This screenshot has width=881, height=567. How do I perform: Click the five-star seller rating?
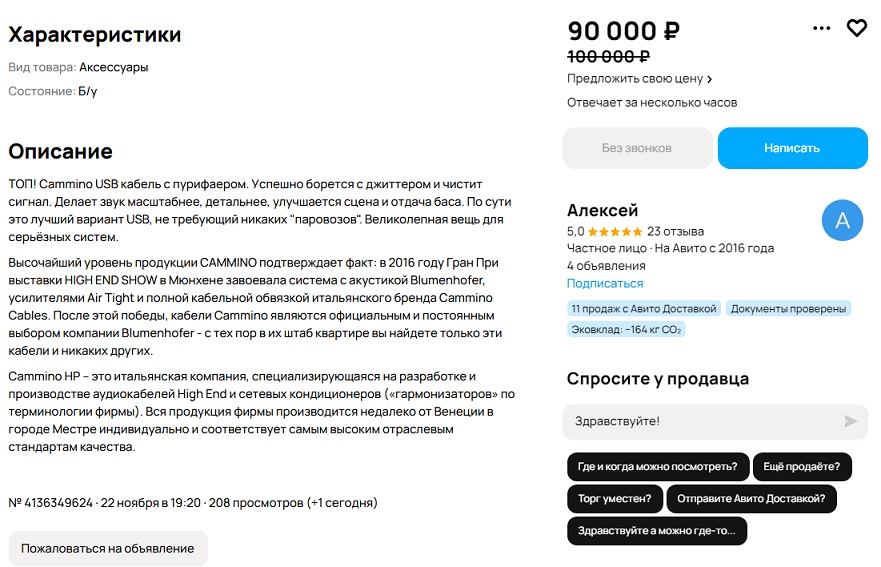[x=615, y=231]
